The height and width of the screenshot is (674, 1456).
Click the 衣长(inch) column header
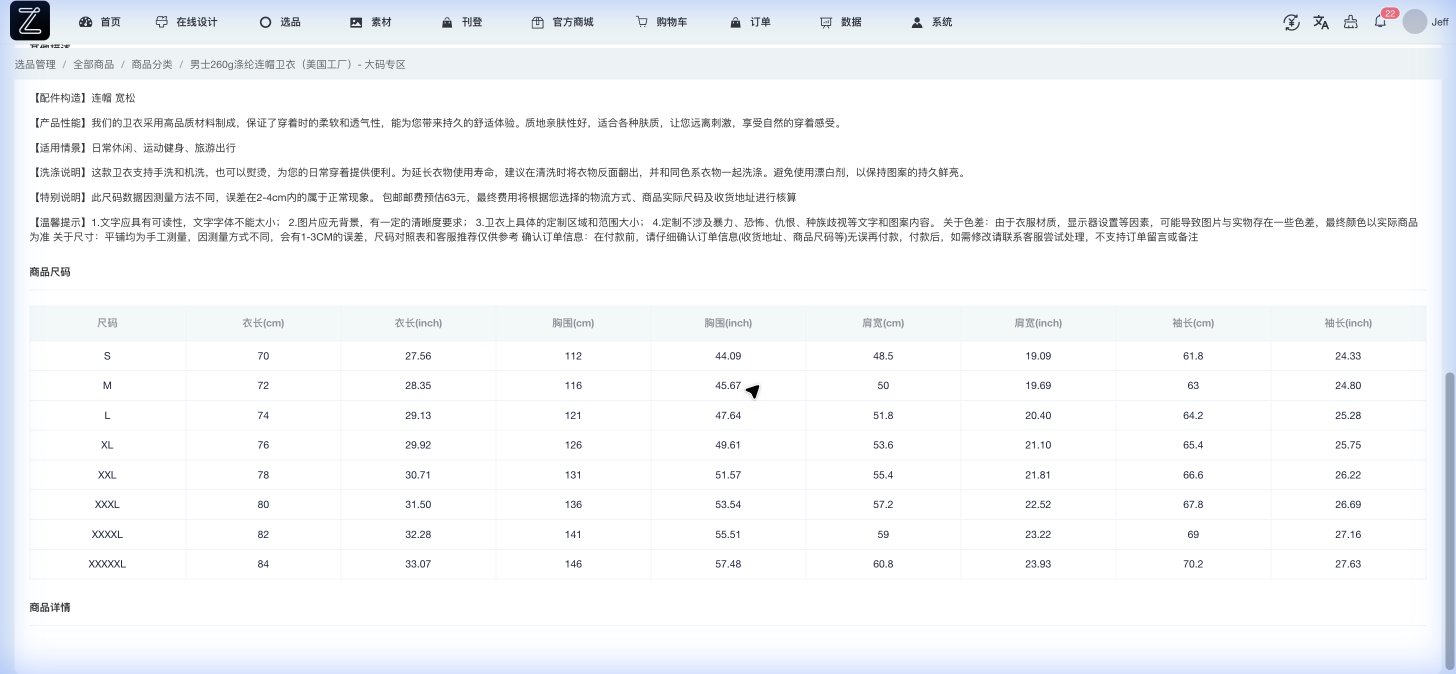(418, 323)
